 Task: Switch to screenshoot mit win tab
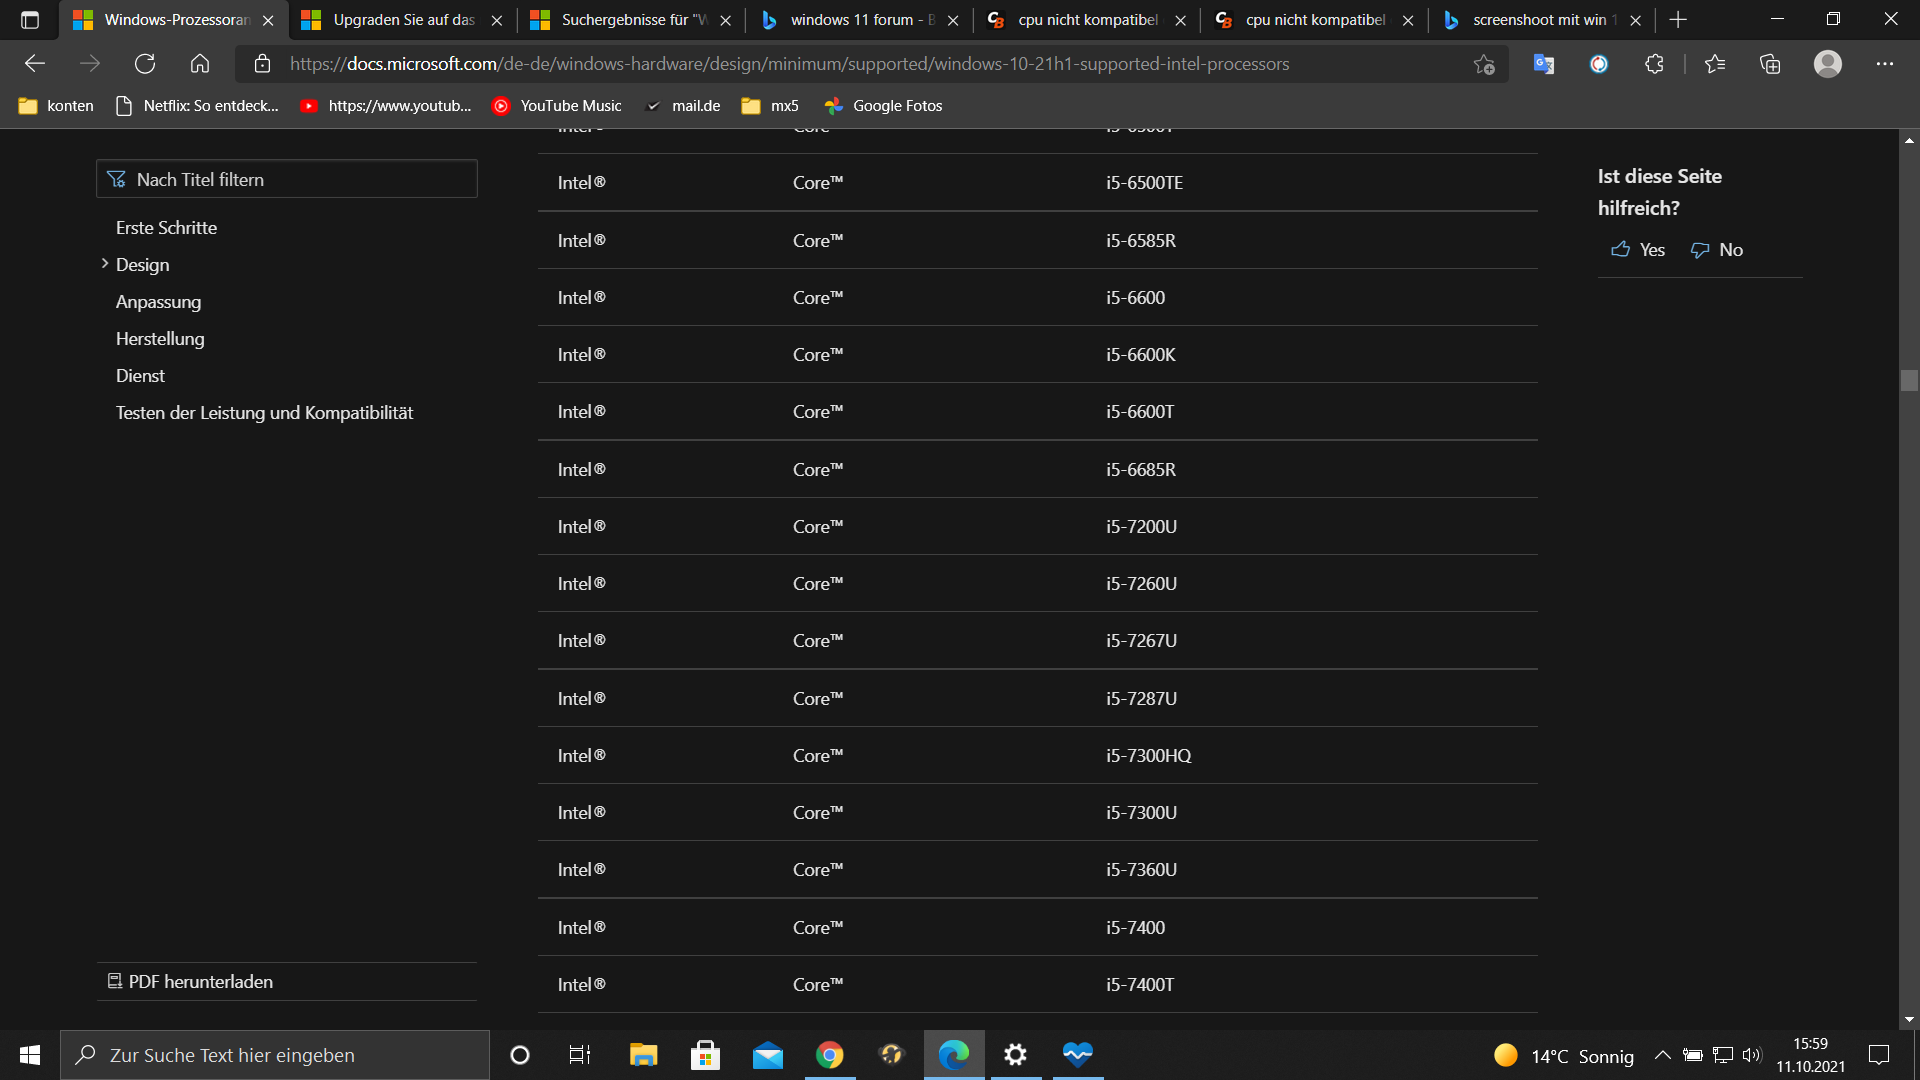tap(1543, 20)
